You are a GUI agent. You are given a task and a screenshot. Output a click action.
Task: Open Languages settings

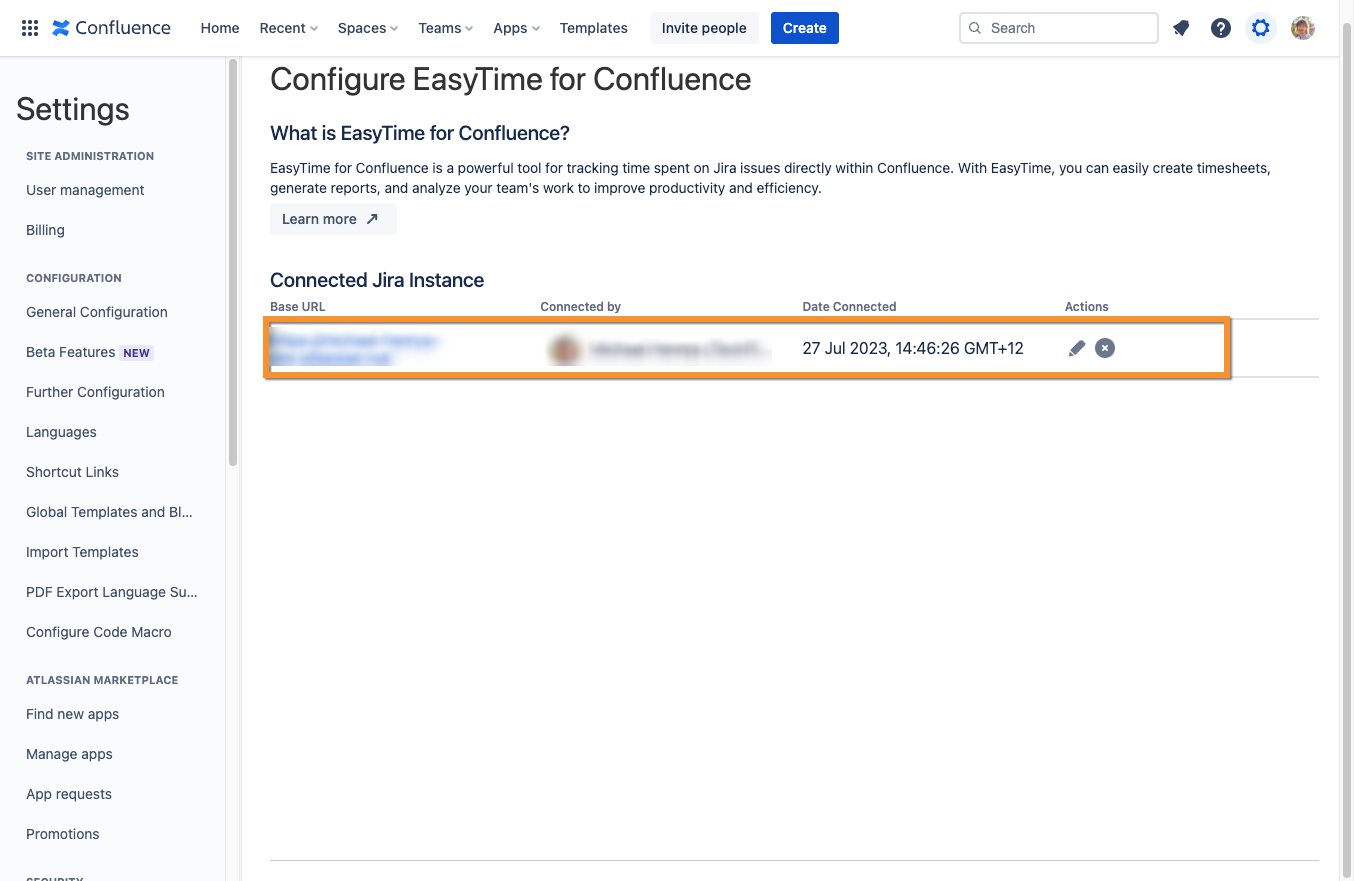[61, 432]
